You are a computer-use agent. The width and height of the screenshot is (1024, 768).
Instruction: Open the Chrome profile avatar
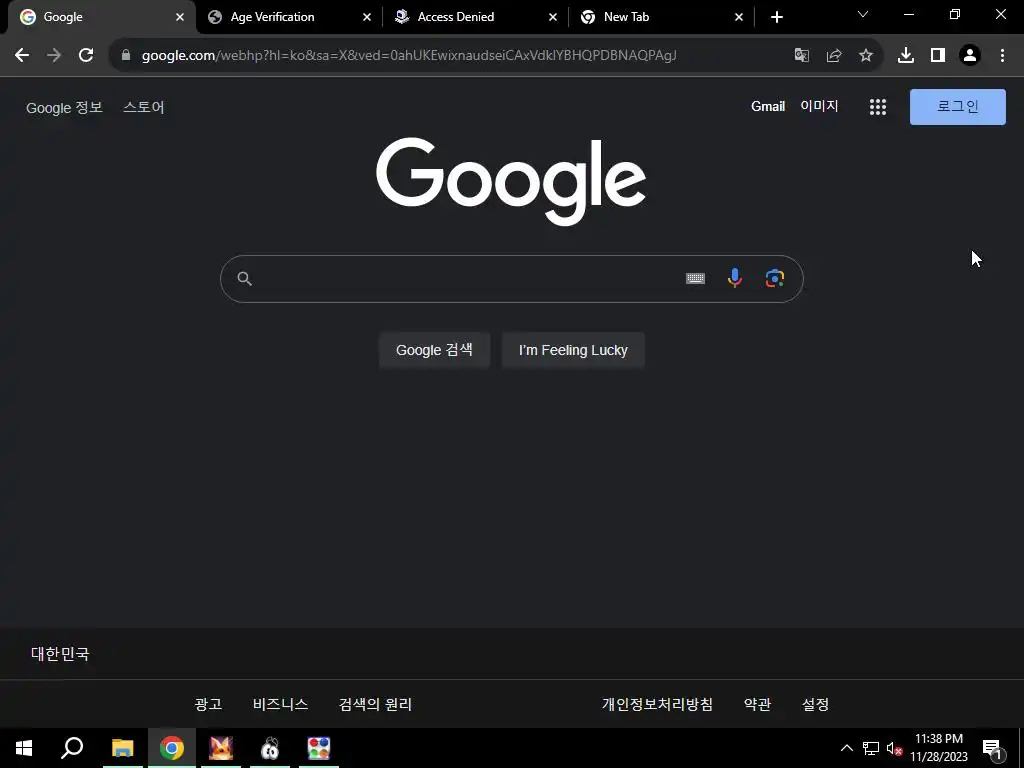[x=970, y=56]
